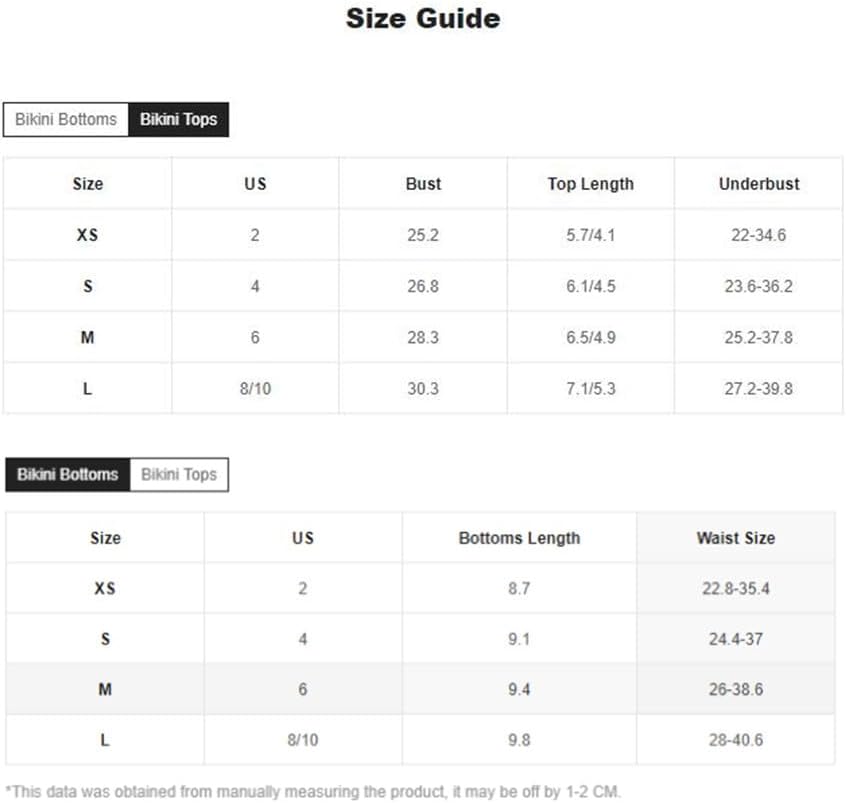This screenshot has width=846, height=803.
Task: Click the Underbust column header
Action: pyautogui.click(x=758, y=184)
